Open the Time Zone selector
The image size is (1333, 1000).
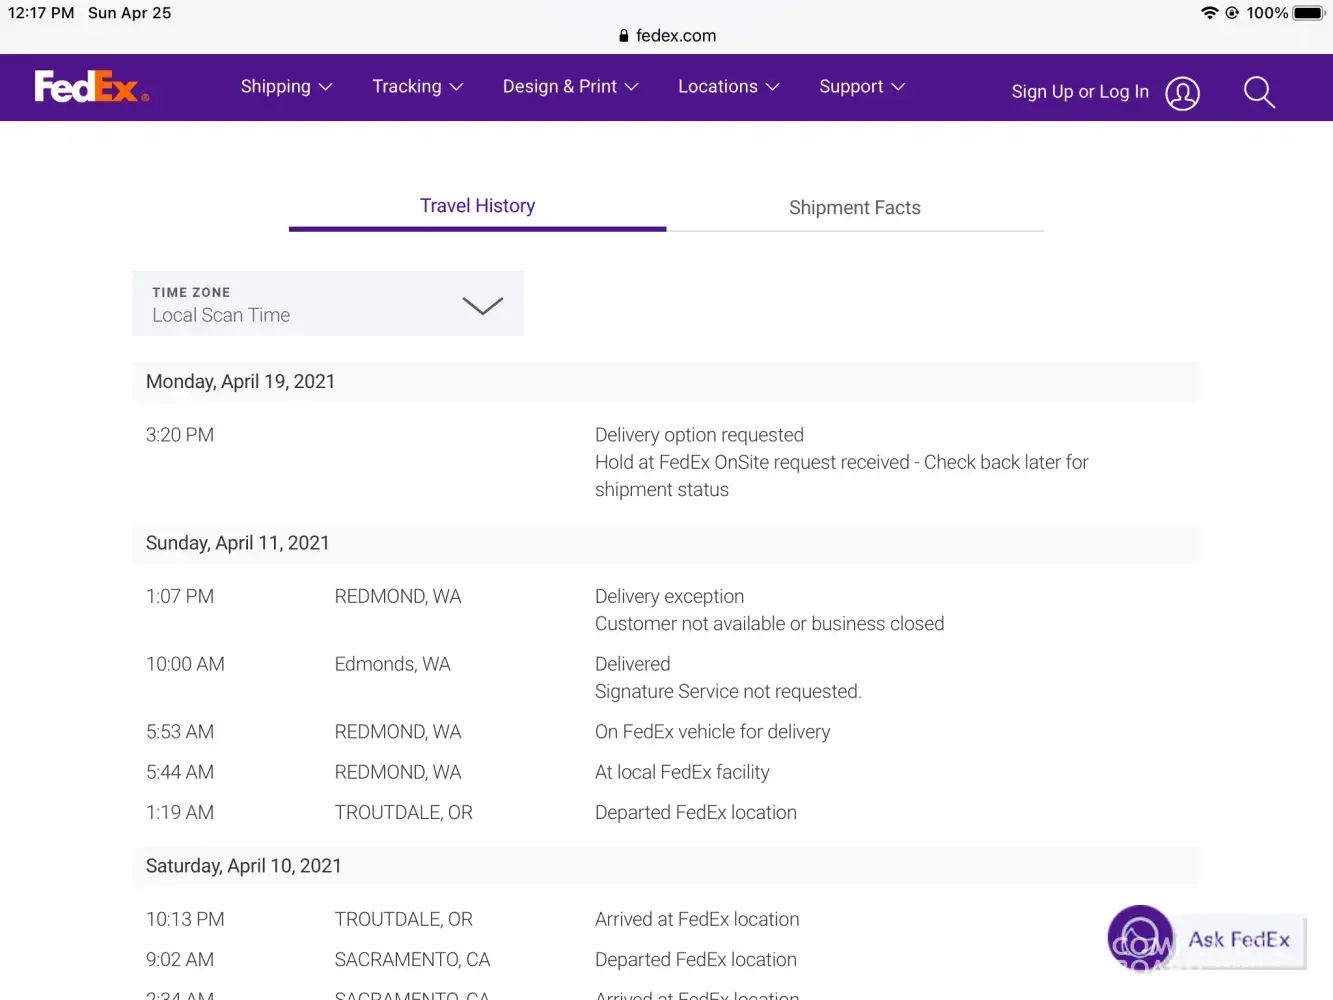click(x=328, y=304)
